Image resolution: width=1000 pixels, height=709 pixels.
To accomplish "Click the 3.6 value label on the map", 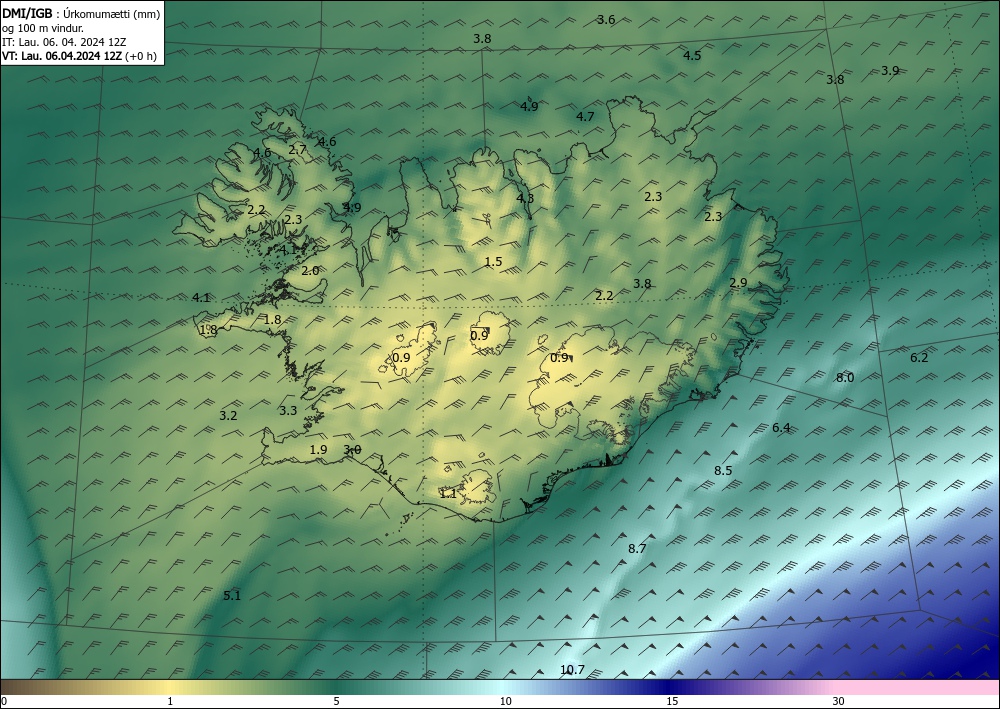I will click(606, 20).
